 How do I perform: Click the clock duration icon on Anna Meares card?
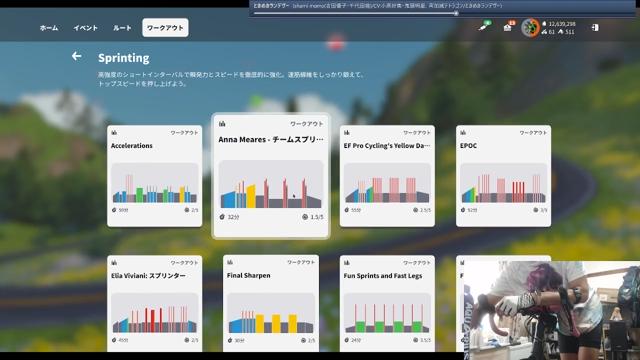tap(222, 217)
